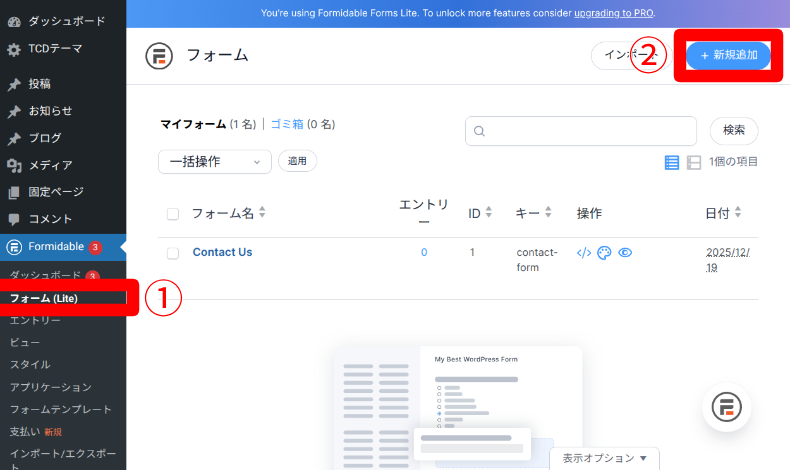
Task: Click the TCDテーマ gear icon
Action: click(x=14, y=49)
